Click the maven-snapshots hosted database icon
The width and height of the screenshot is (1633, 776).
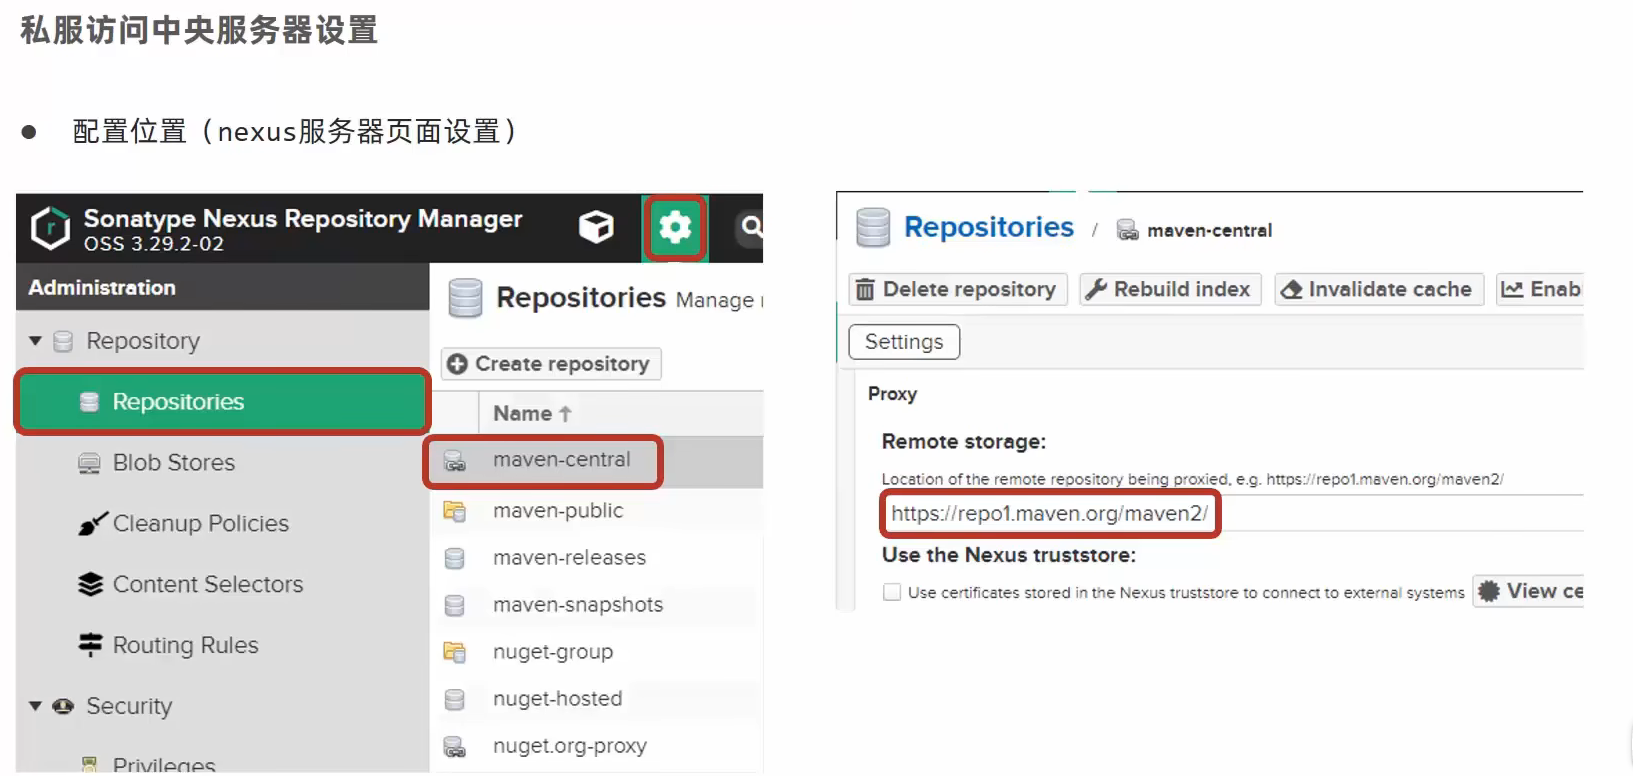(455, 605)
